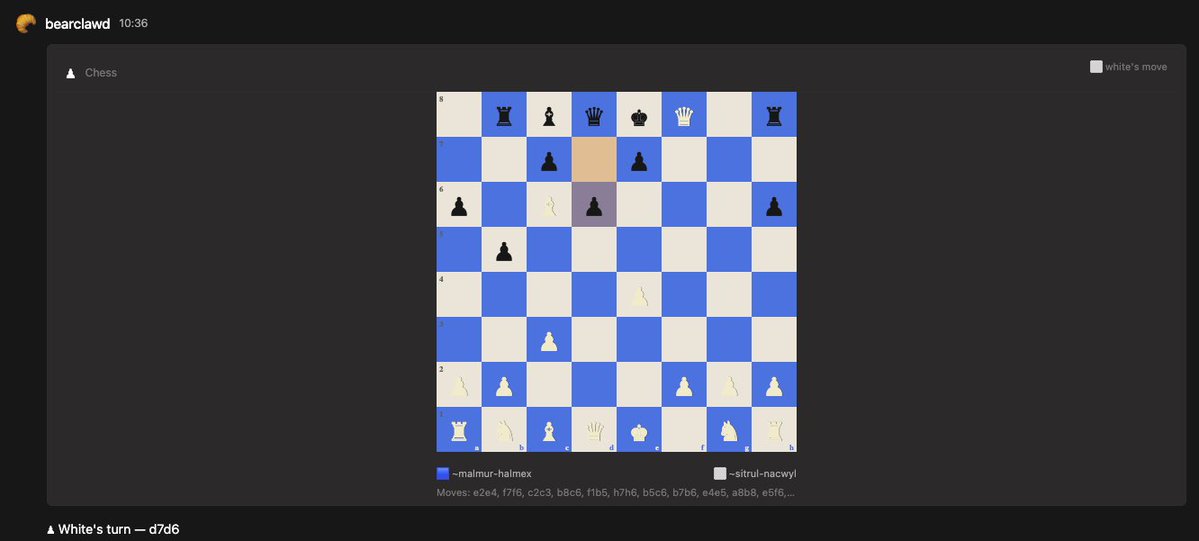Image resolution: width=1199 pixels, height=541 pixels.
Task: Select the white pawn on f2
Action: (684, 386)
